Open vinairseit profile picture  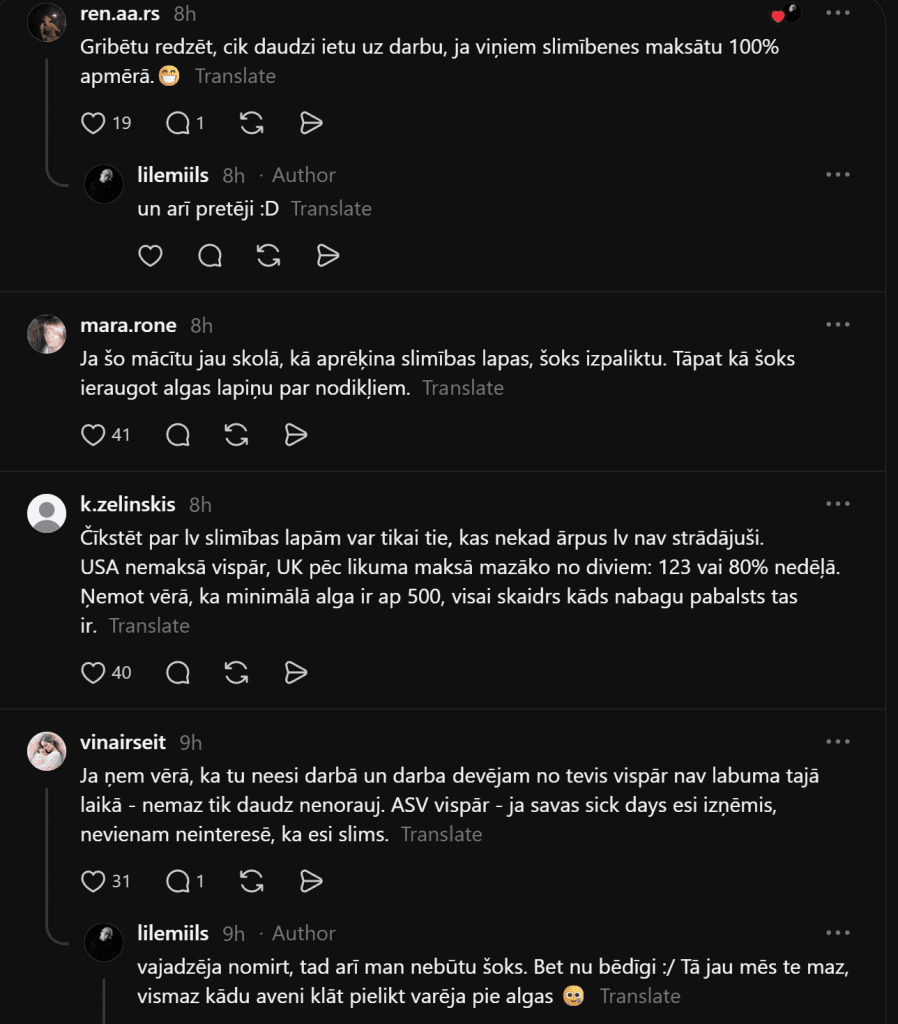coord(46,751)
